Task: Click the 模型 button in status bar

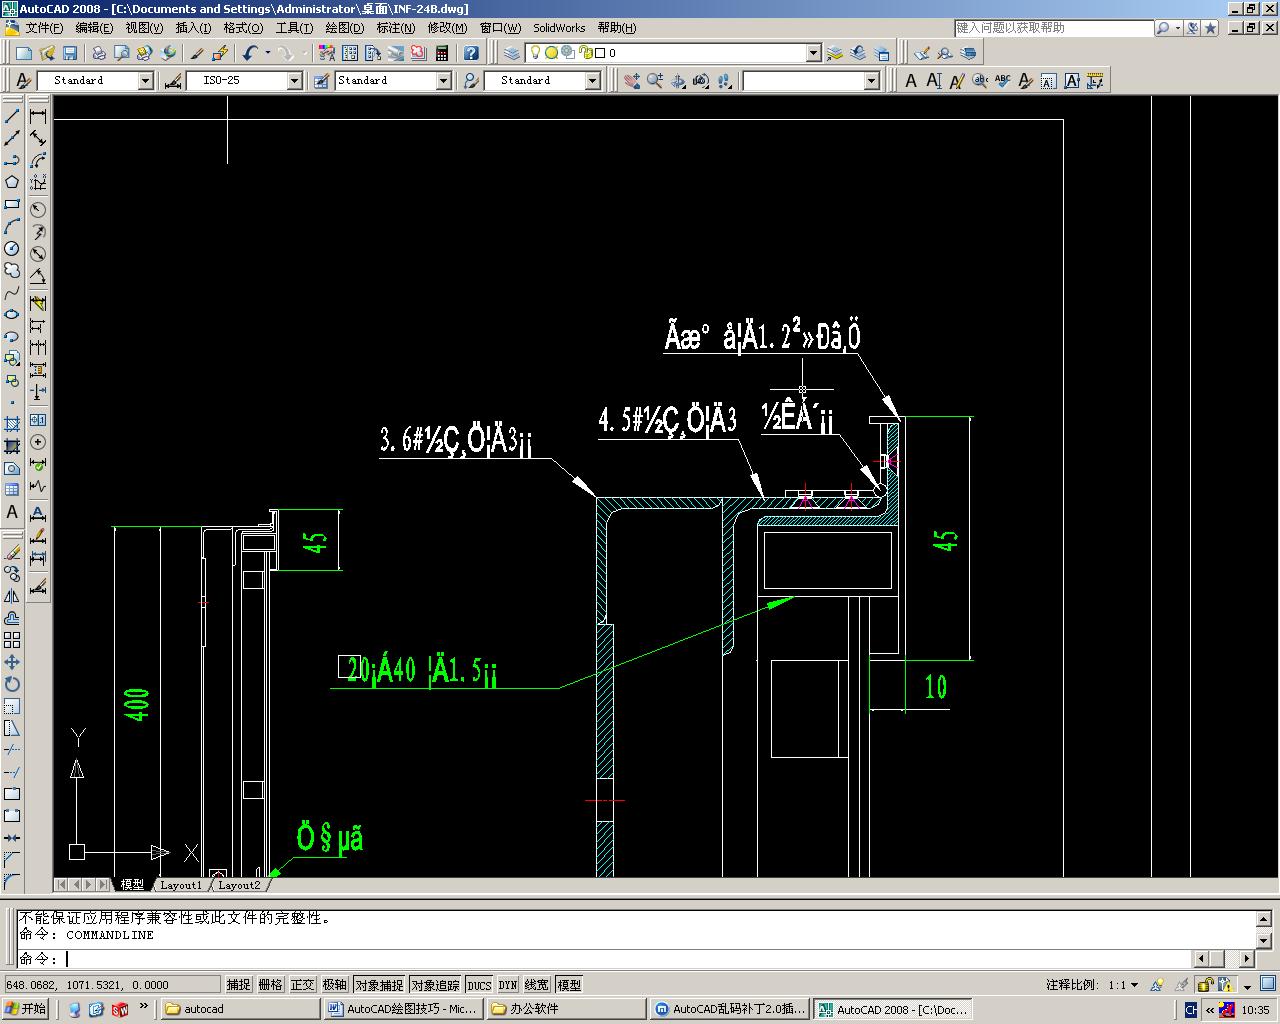Action: (569, 985)
